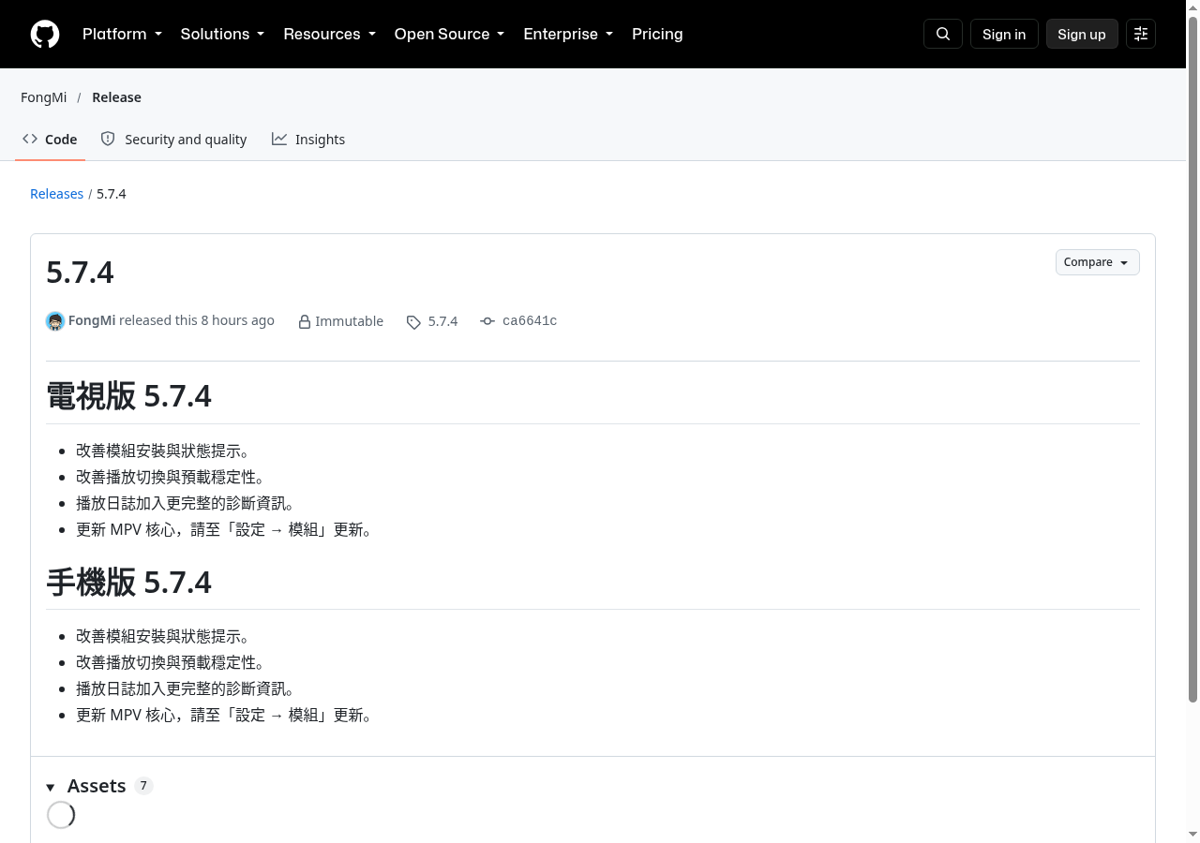Screen dimensions: 1200x843
Task: Click the Code brackets icon
Action: point(30,139)
